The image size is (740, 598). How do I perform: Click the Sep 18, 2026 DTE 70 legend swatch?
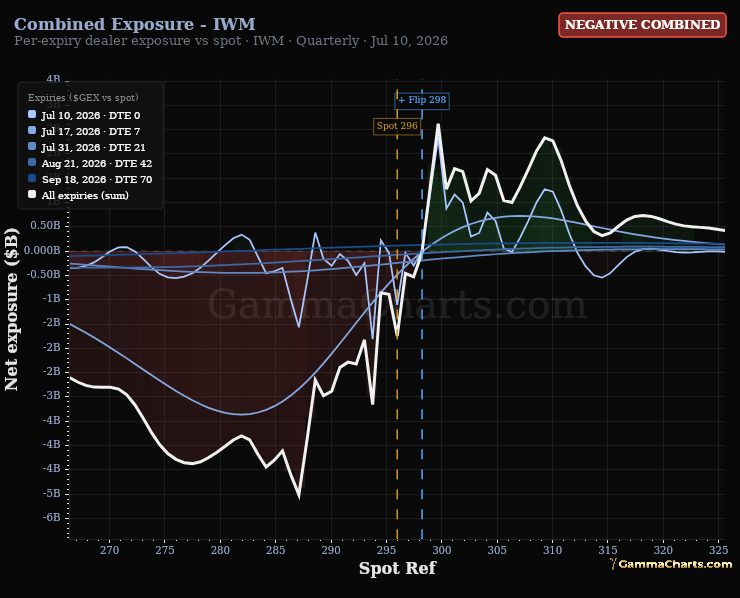(32, 178)
